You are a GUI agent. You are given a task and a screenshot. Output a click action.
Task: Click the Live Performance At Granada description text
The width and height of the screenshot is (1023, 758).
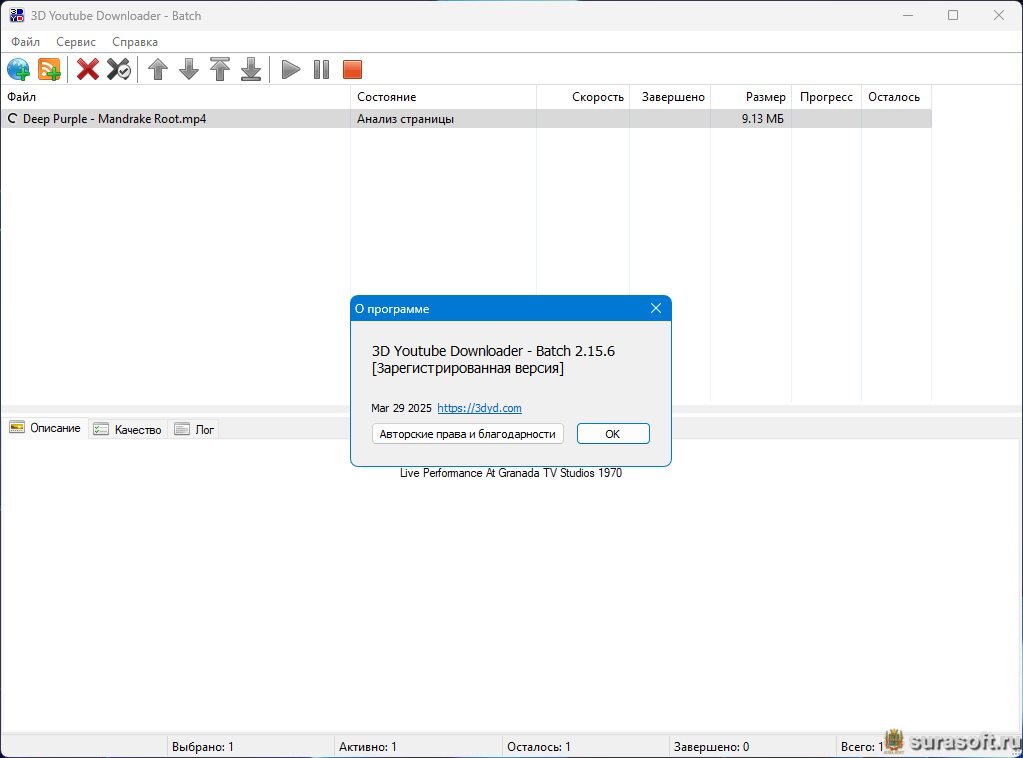tap(511, 473)
